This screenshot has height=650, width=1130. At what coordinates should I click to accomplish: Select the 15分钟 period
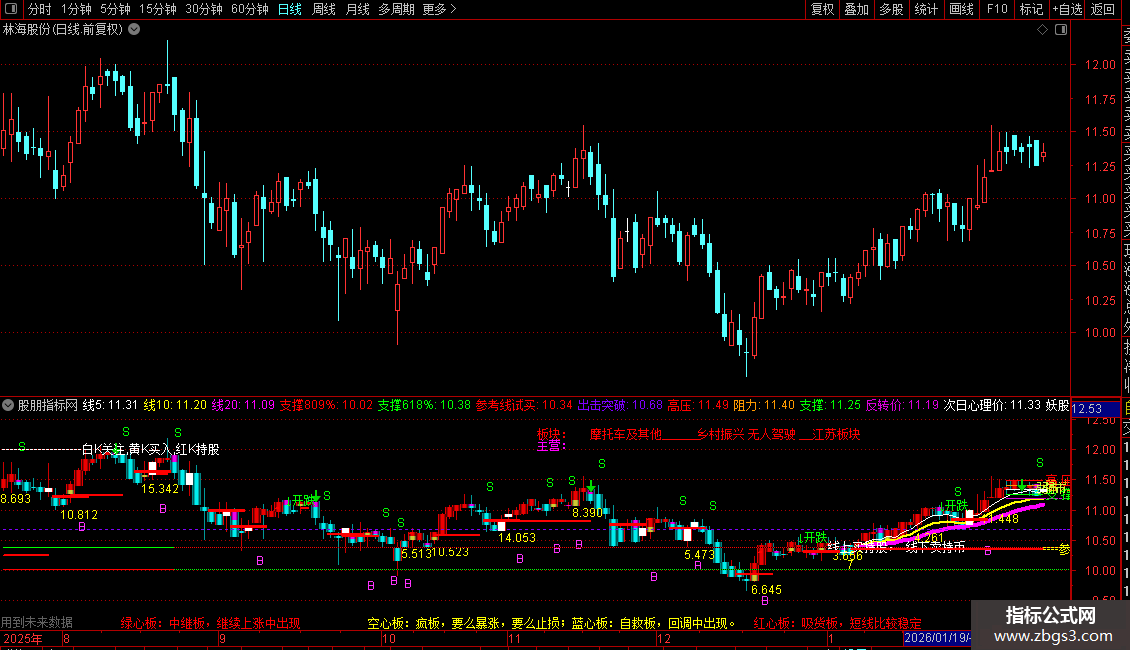coord(157,9)
